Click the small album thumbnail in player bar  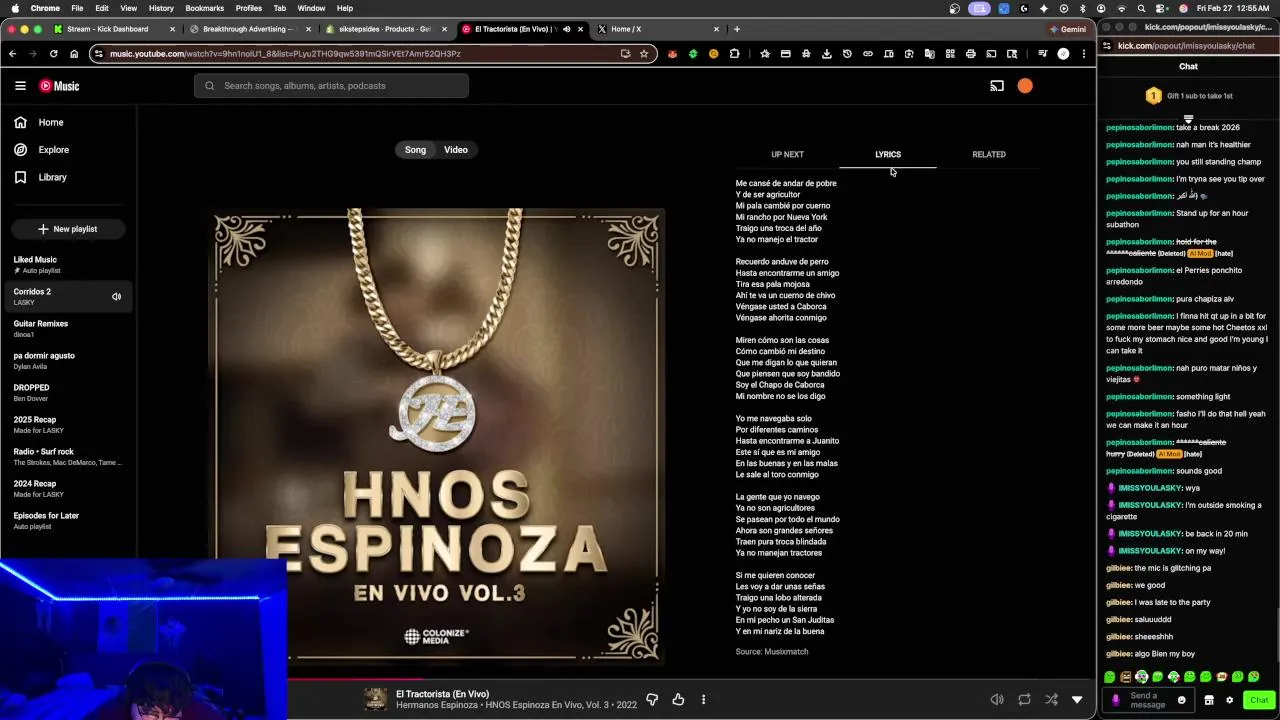click(376, 700)
